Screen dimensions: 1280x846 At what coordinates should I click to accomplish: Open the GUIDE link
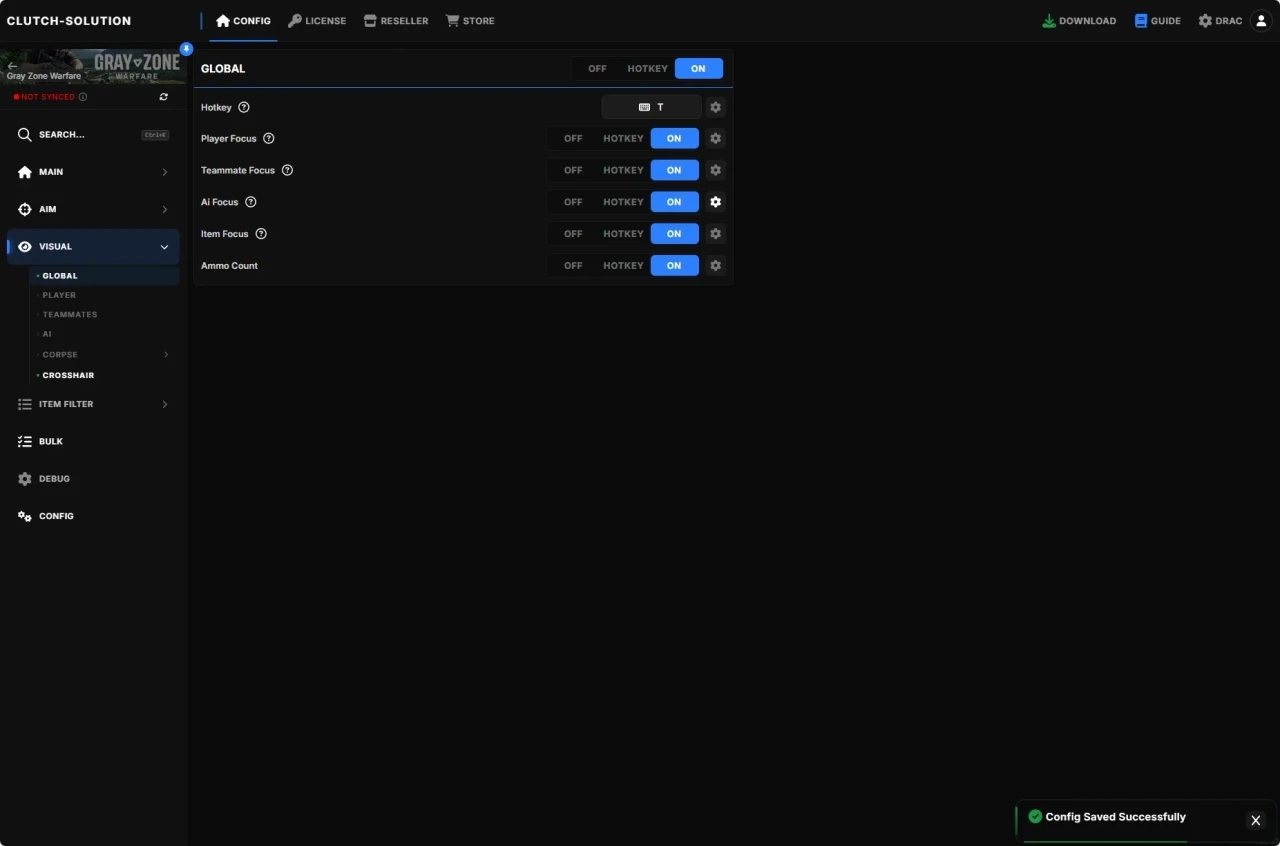[x=1157, y=21]
